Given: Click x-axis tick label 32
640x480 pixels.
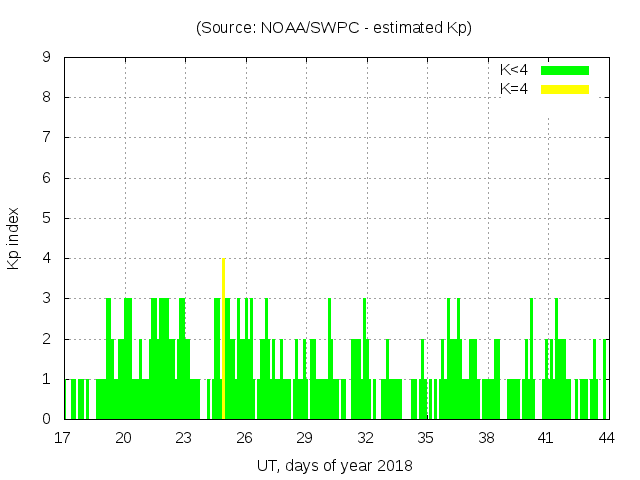Looking at the screenshot, I should tap(365, 438).
